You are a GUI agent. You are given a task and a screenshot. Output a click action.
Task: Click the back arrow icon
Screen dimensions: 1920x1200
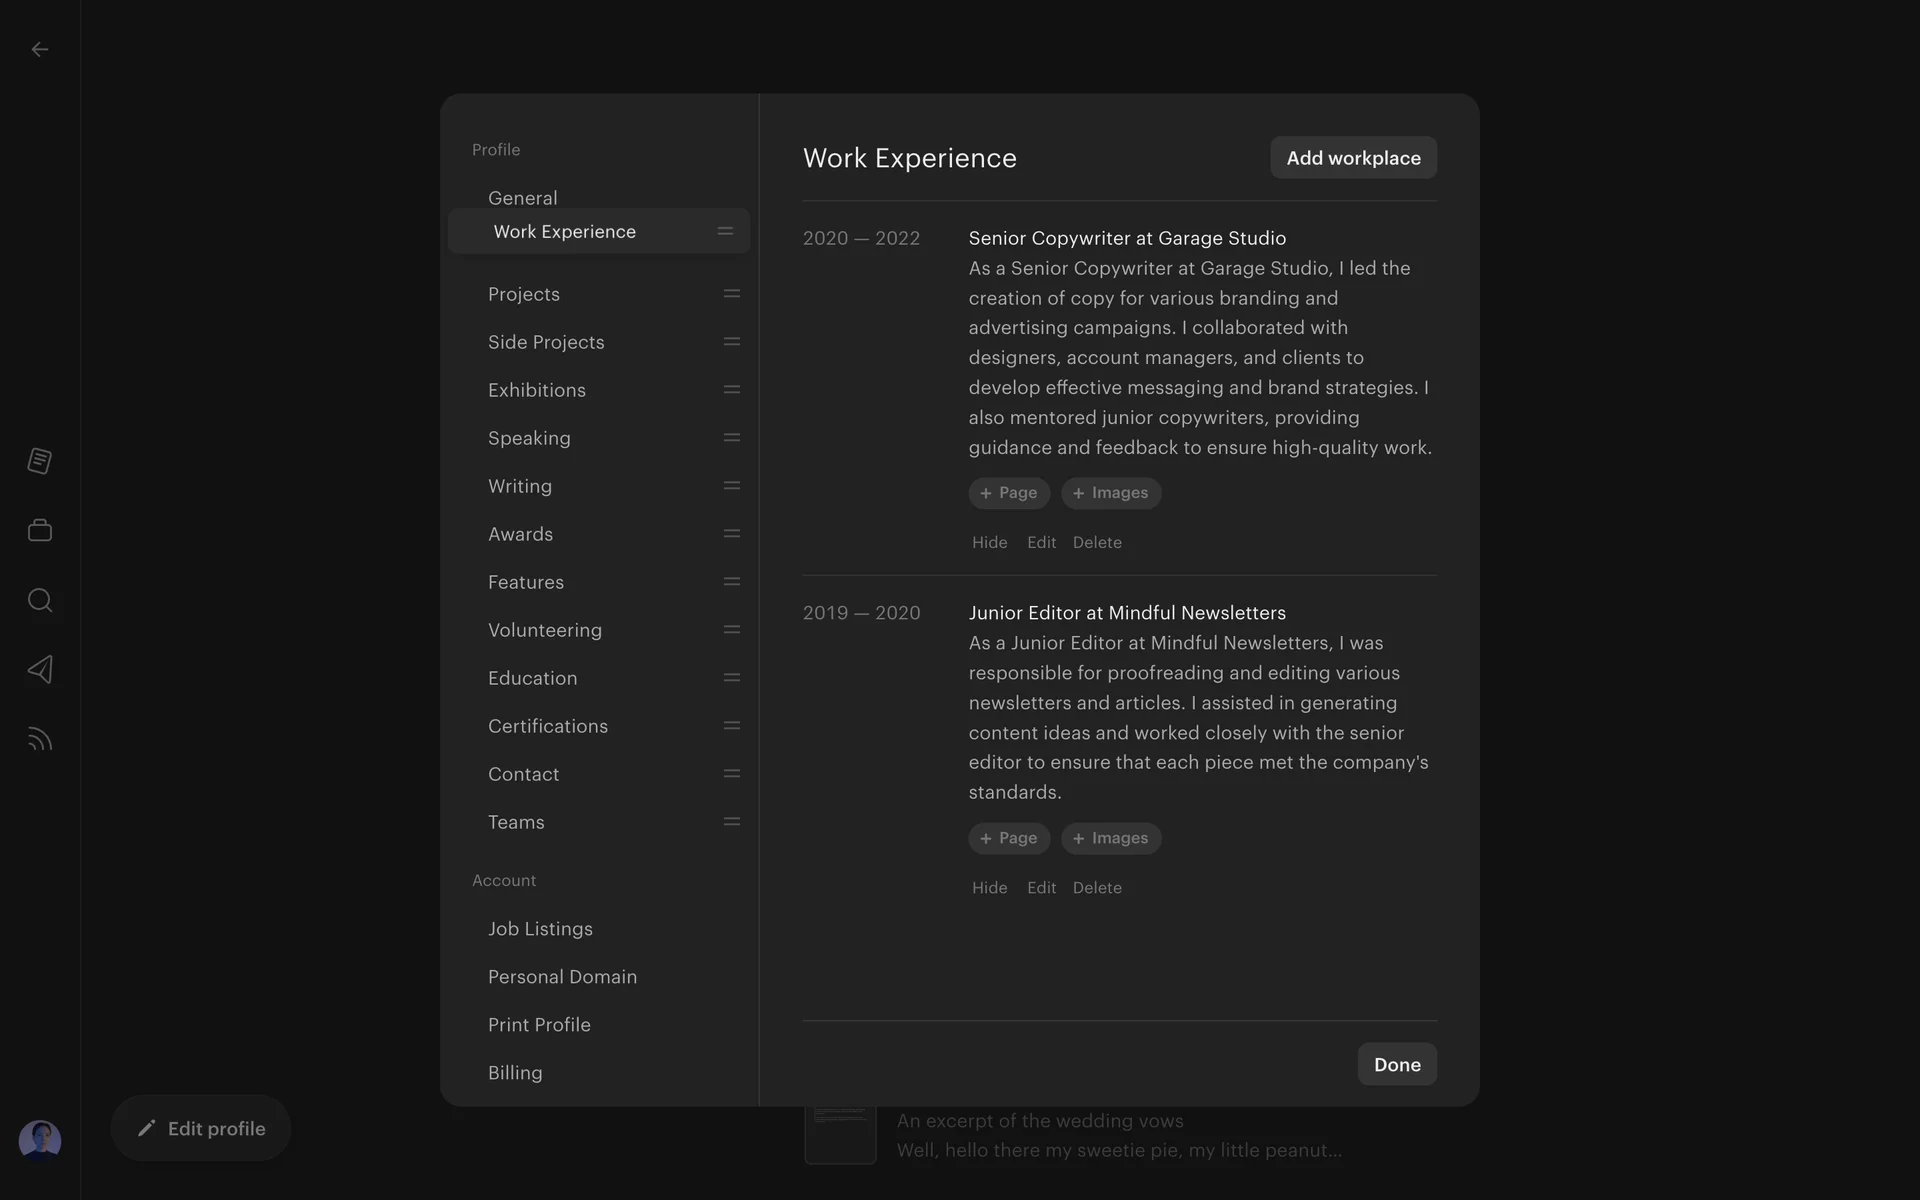pyautogui.click(x=40, y=49)
